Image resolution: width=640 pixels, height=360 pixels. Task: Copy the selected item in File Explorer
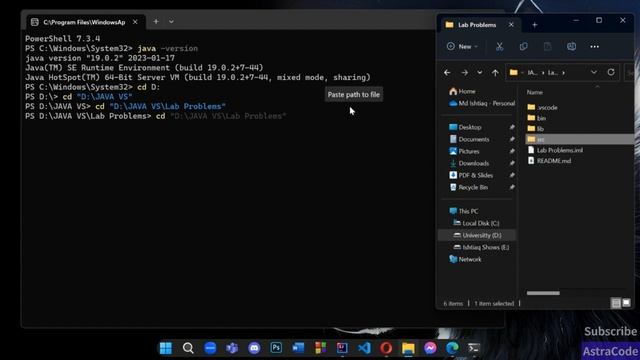(x=523, y=47)
